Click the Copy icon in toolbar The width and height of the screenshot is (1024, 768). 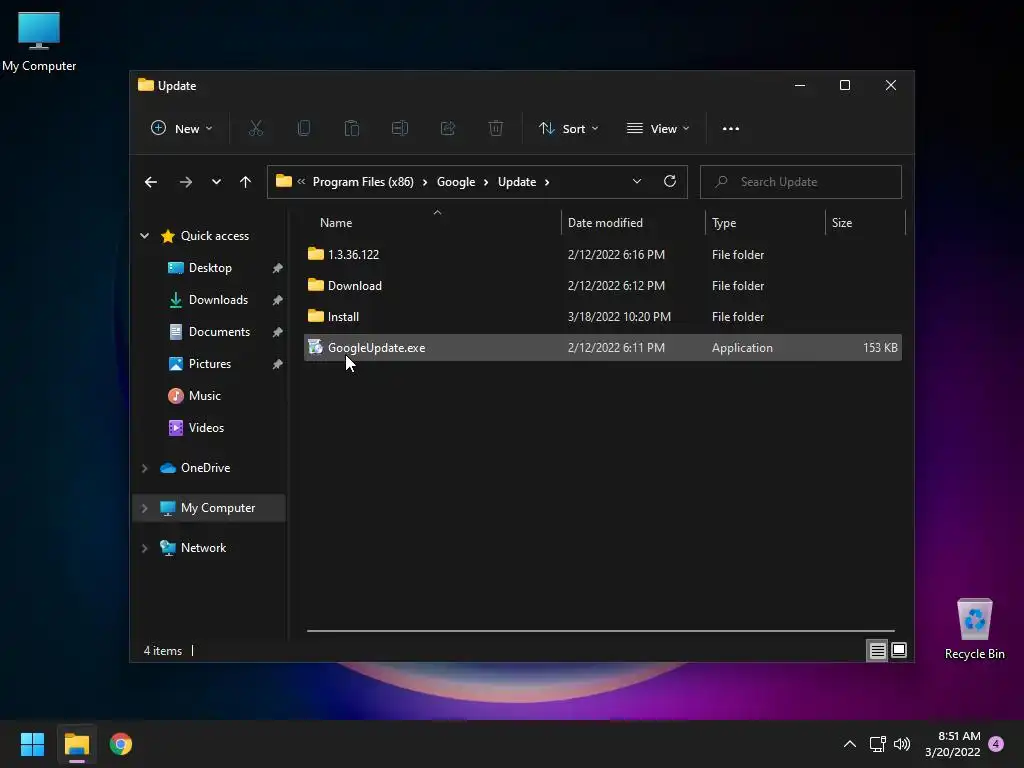tap(304, 129)
